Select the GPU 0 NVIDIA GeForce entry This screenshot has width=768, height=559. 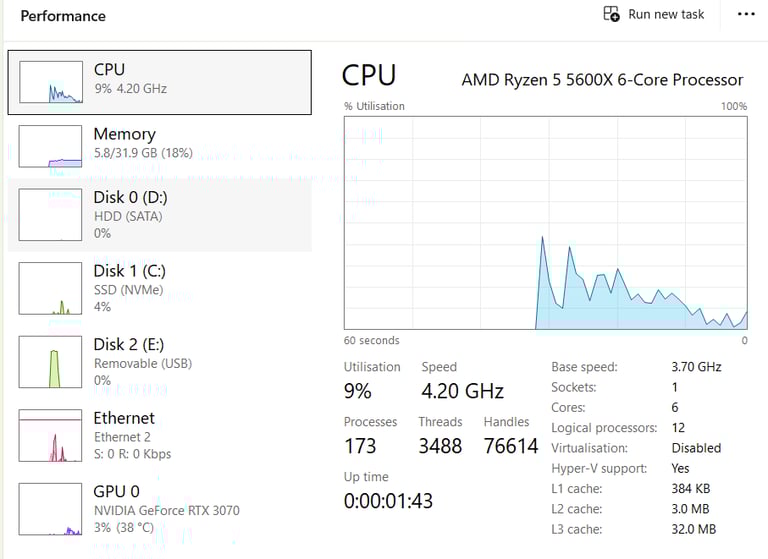click(x=160, y=509)
